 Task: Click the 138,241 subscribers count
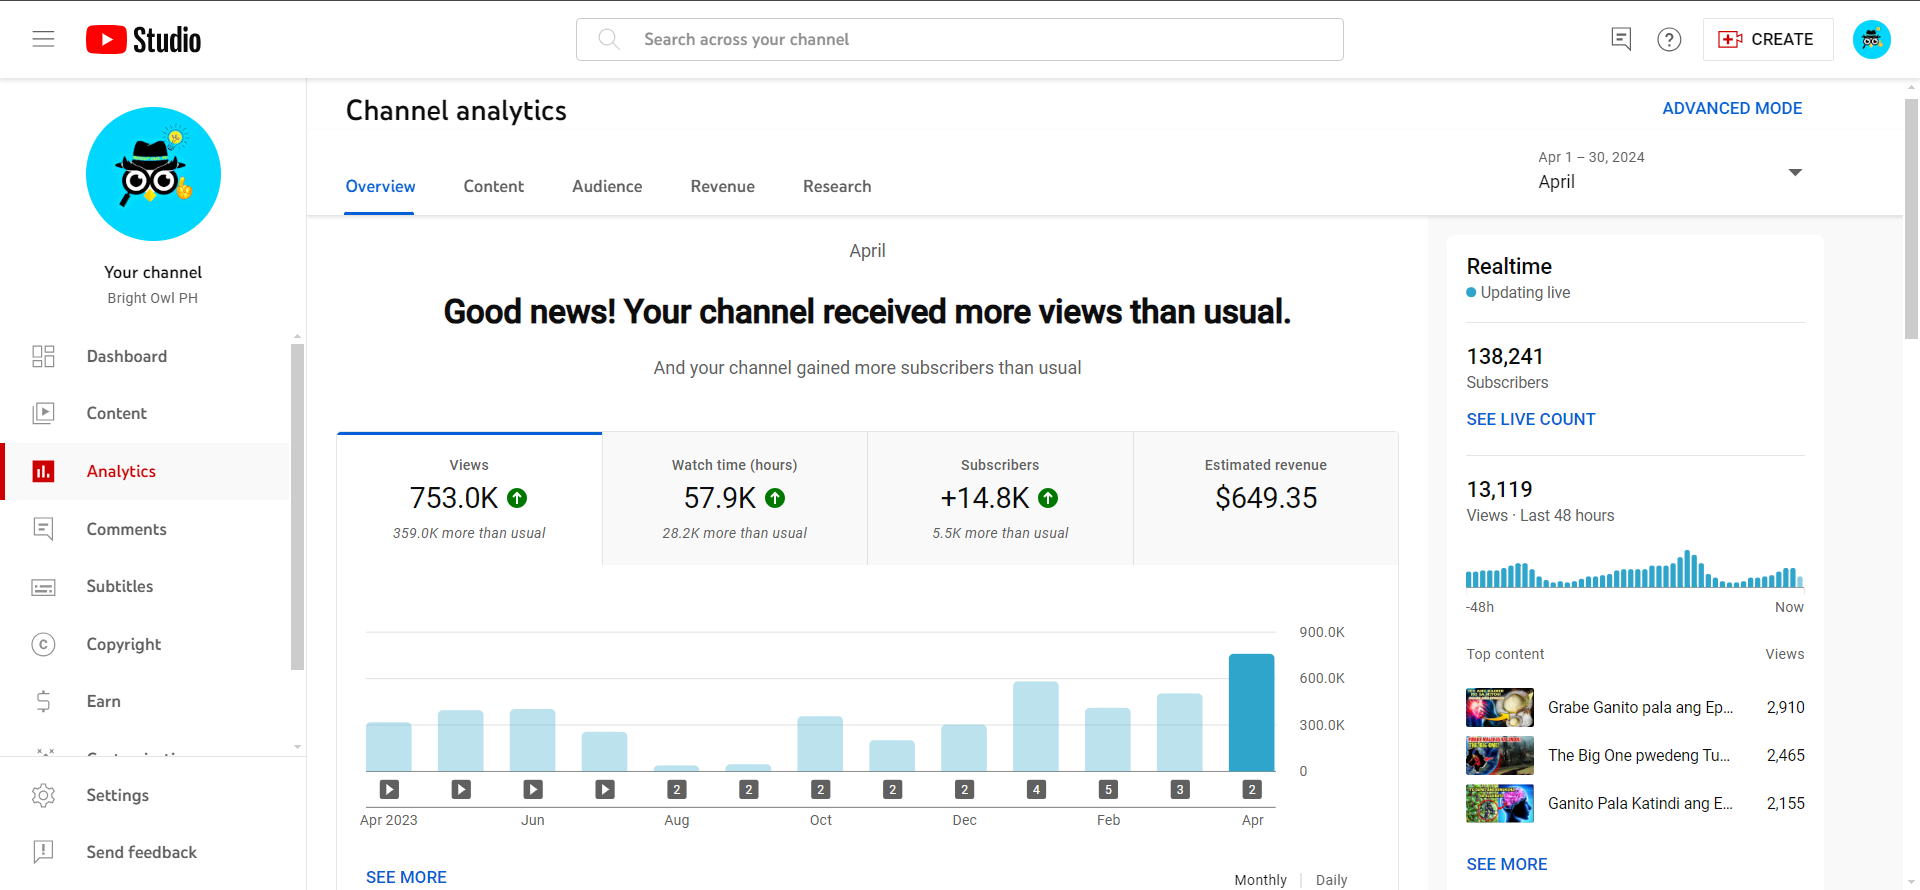[x=1505, y=356]
